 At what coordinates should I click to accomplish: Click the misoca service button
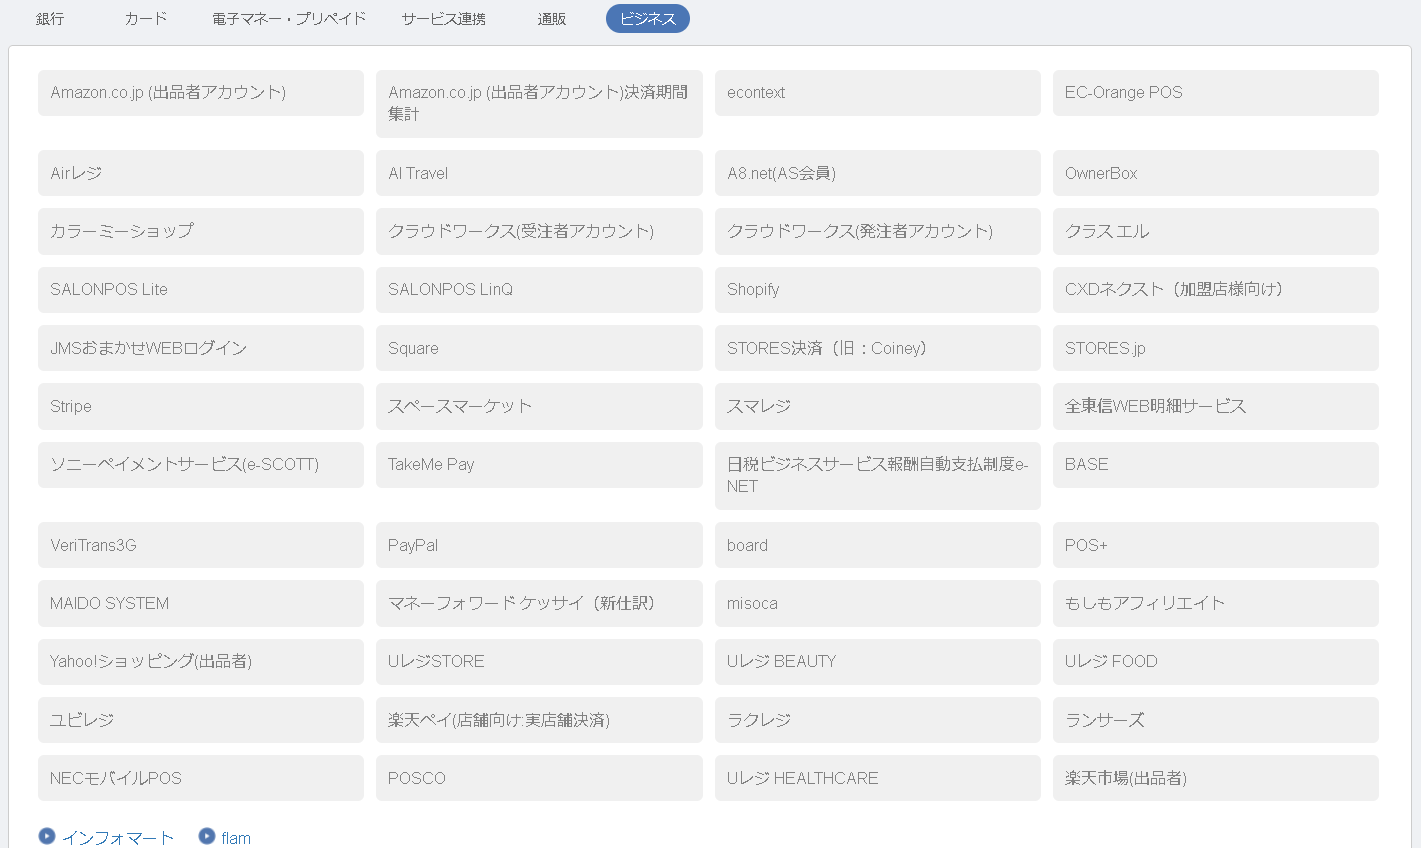pyautogui.click(x=877, y=603)
